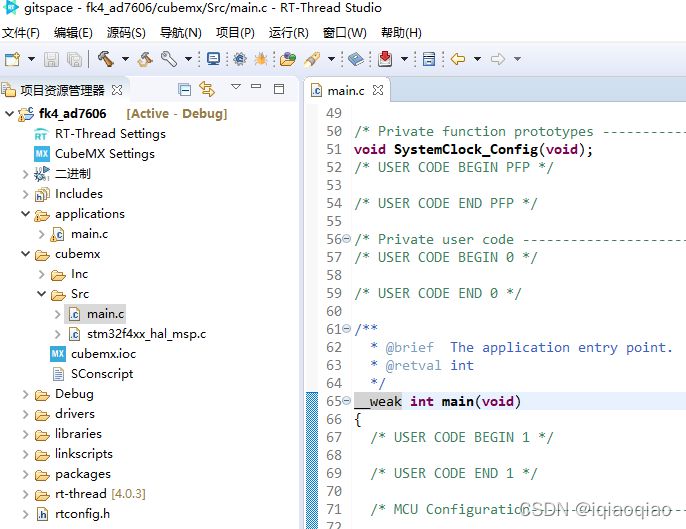This screenshot has height=529, width=686.
Task: Close the main.c editor tab
Action: (378, 90)
